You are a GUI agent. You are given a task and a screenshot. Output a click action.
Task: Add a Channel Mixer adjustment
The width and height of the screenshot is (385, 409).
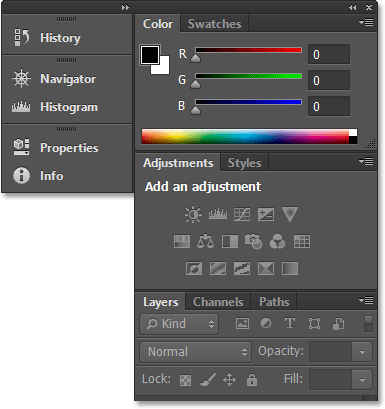click(277, 241)
